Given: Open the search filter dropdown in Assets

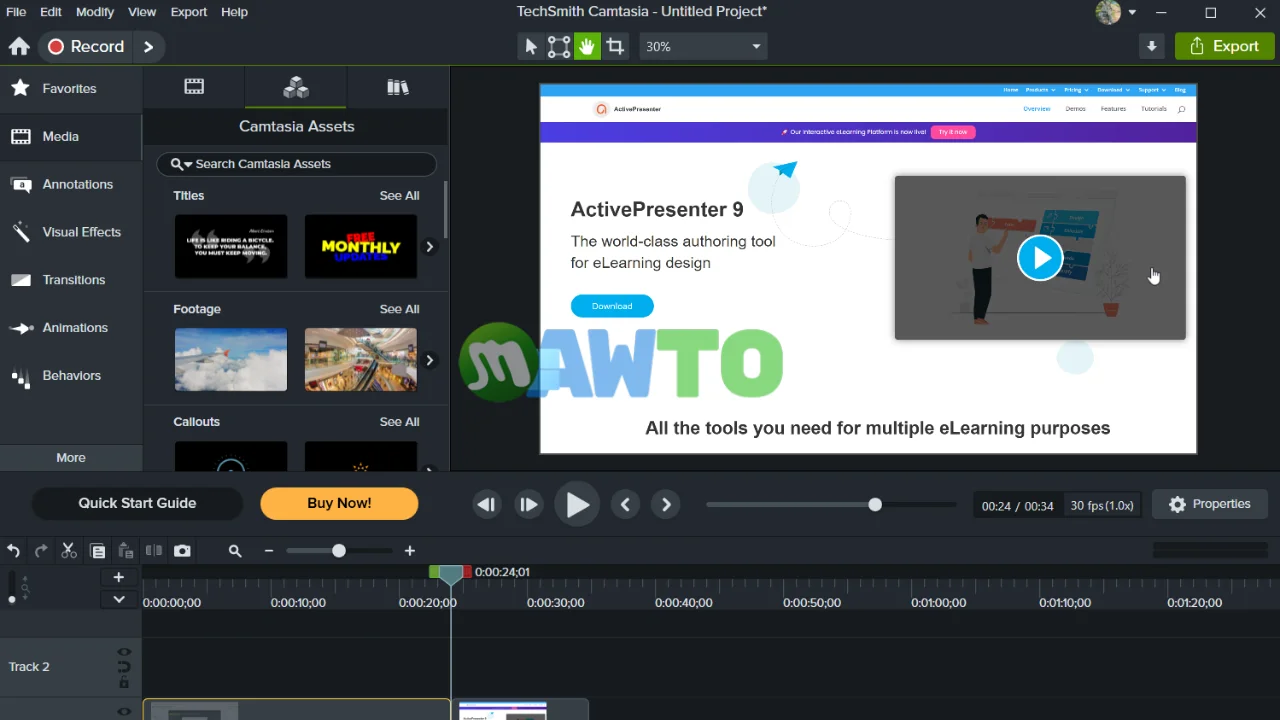Looking at the screenshot, I should coord(181,164).
